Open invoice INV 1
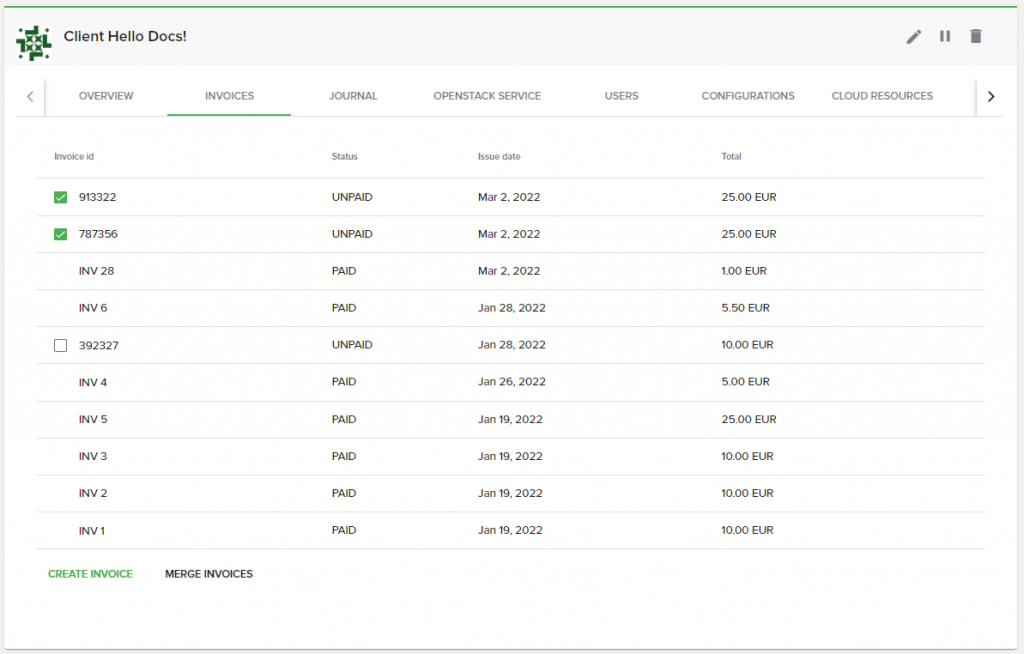Screen dimensions: 1024x654 click(91, 531)
